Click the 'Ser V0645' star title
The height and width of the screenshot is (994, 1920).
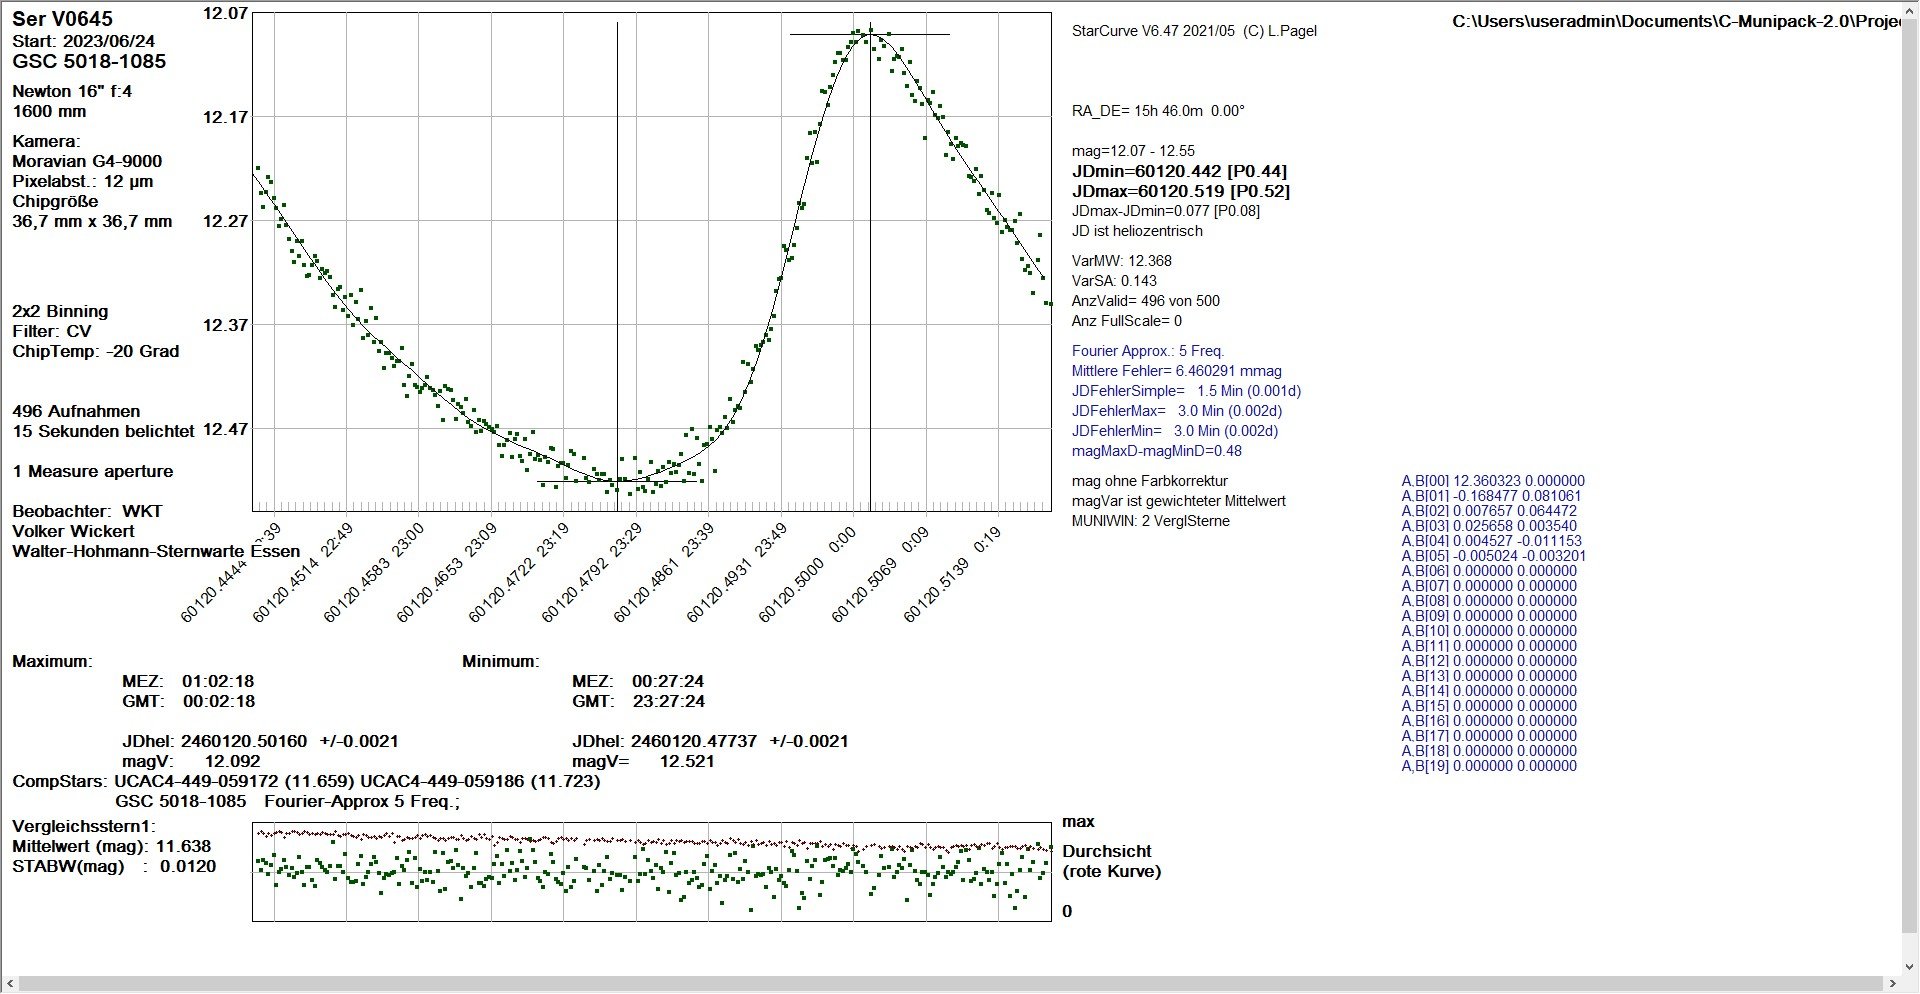63,19
